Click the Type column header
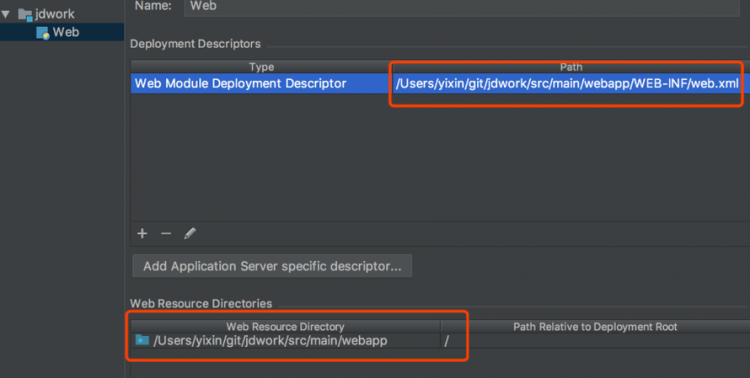The image size is (750, 378). (x=261, y=67)
